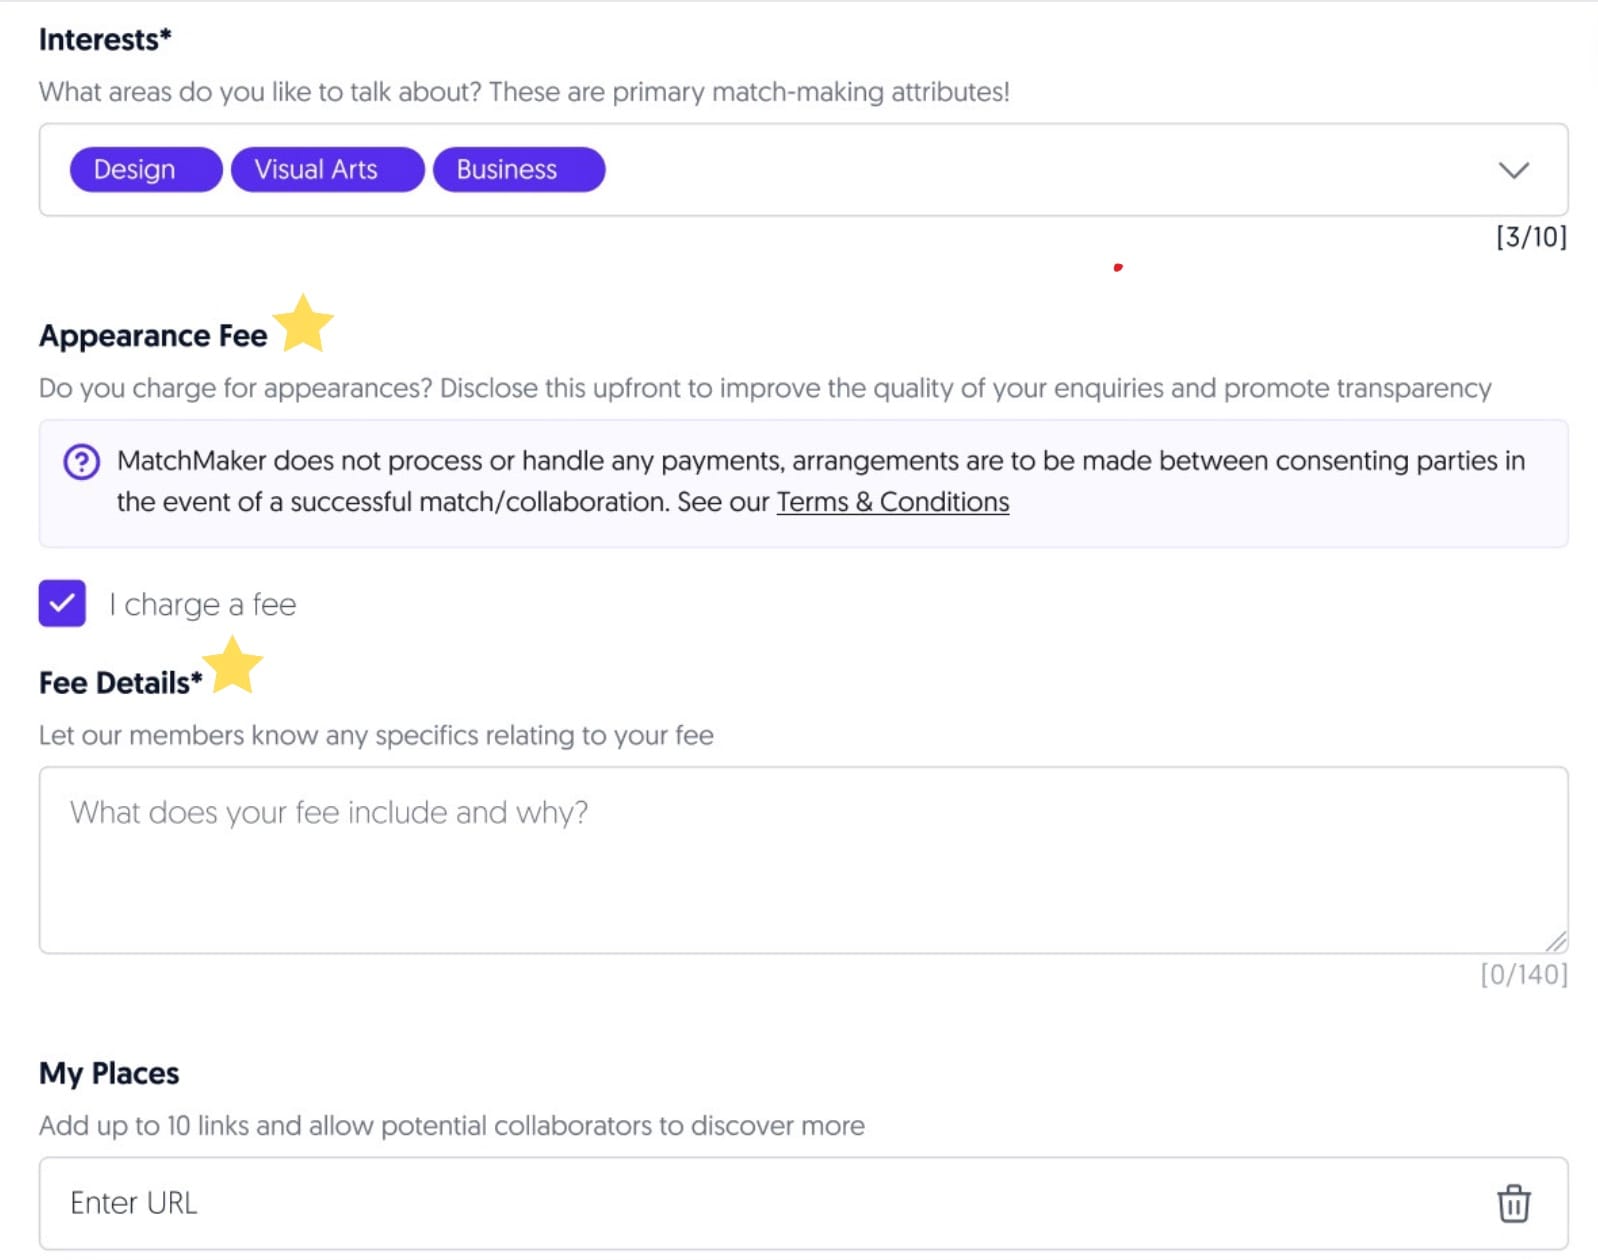The height and width of the screenshot is (1260, 1598).
Task: Click the help icon beside the MatchMaker notice
Action: click(x=81, y=462)
